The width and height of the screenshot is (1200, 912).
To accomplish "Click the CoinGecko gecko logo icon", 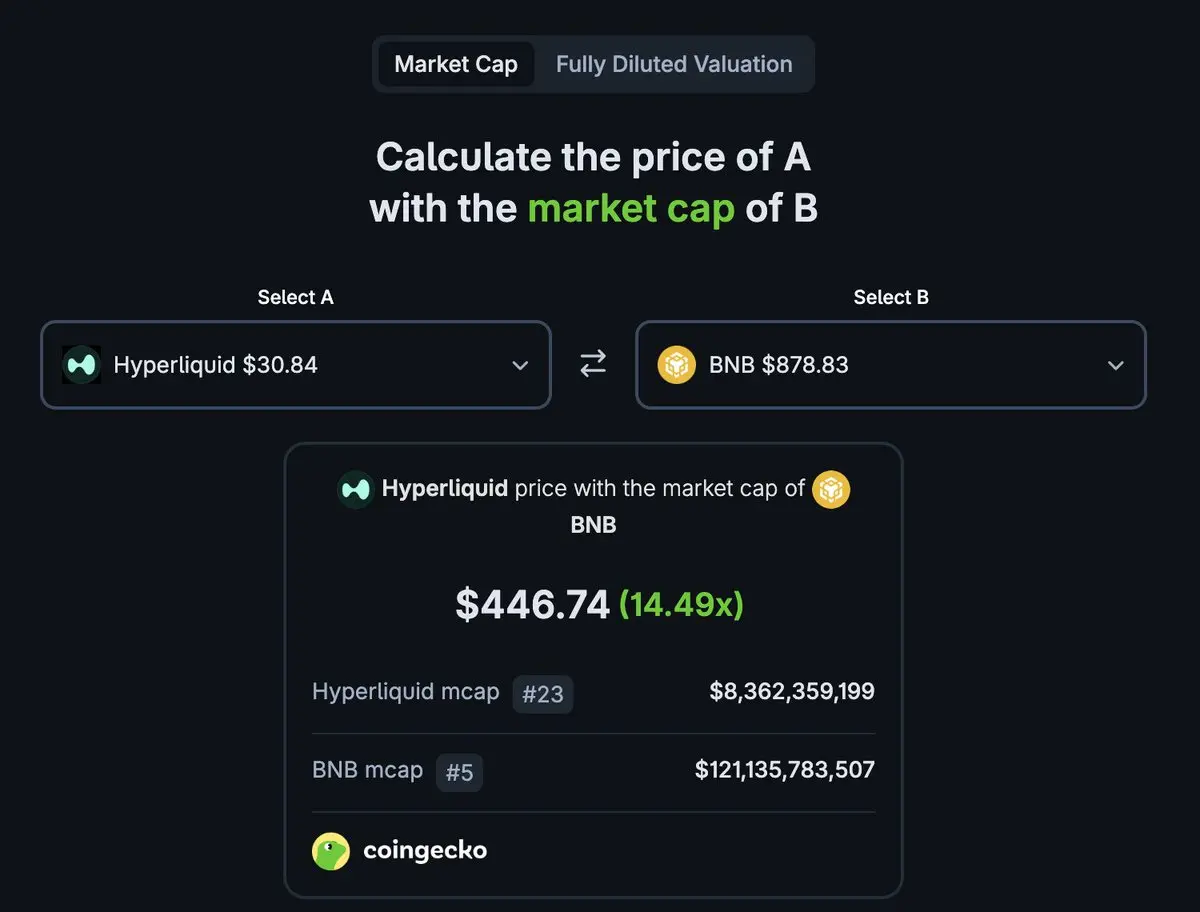I will 331,851.
